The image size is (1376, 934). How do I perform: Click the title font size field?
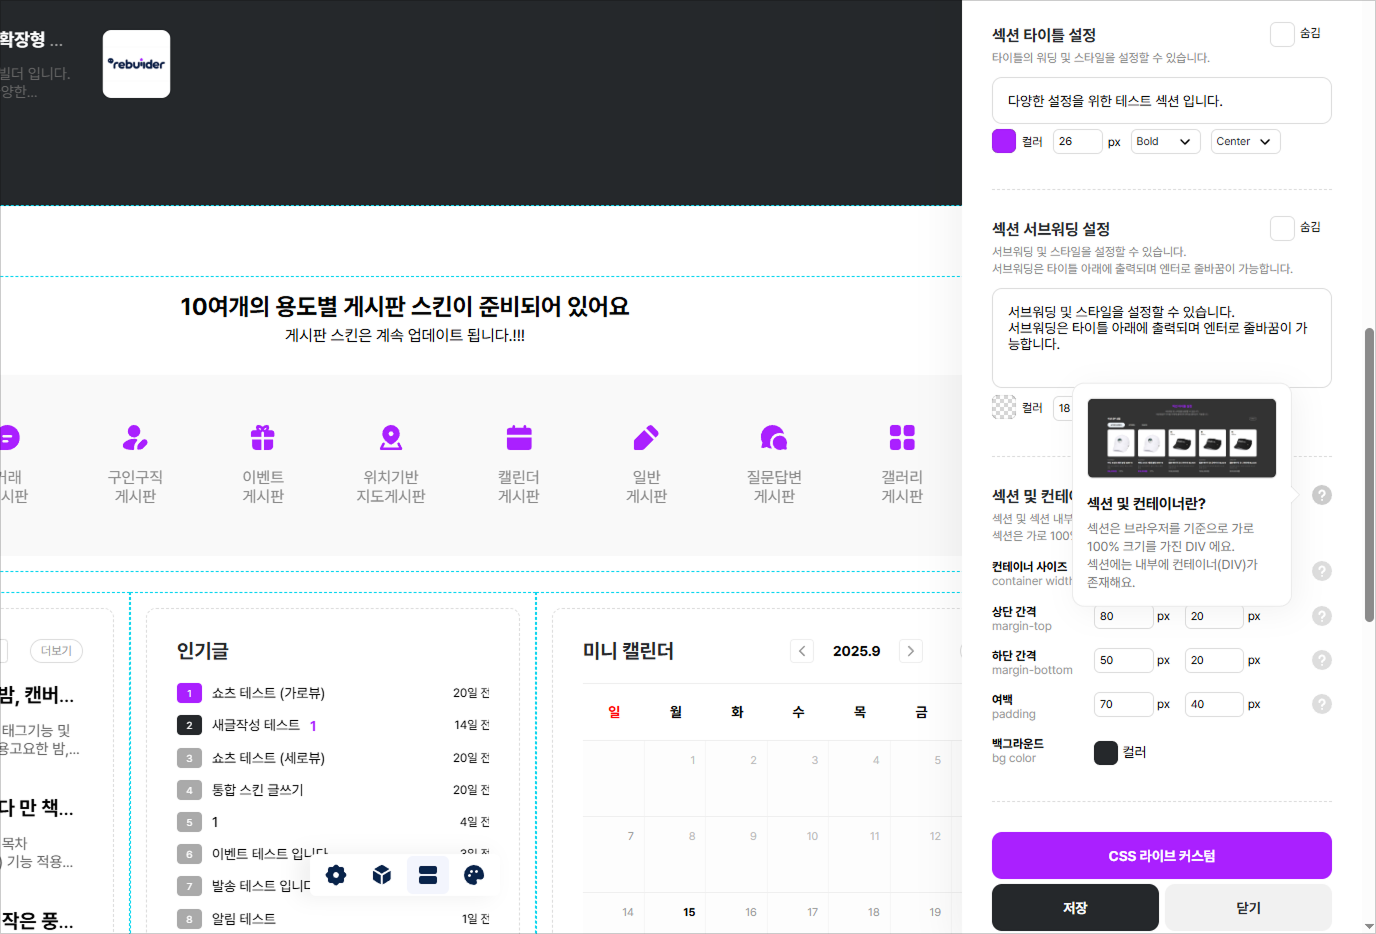pyautogui.click(x=1077, y=142)
